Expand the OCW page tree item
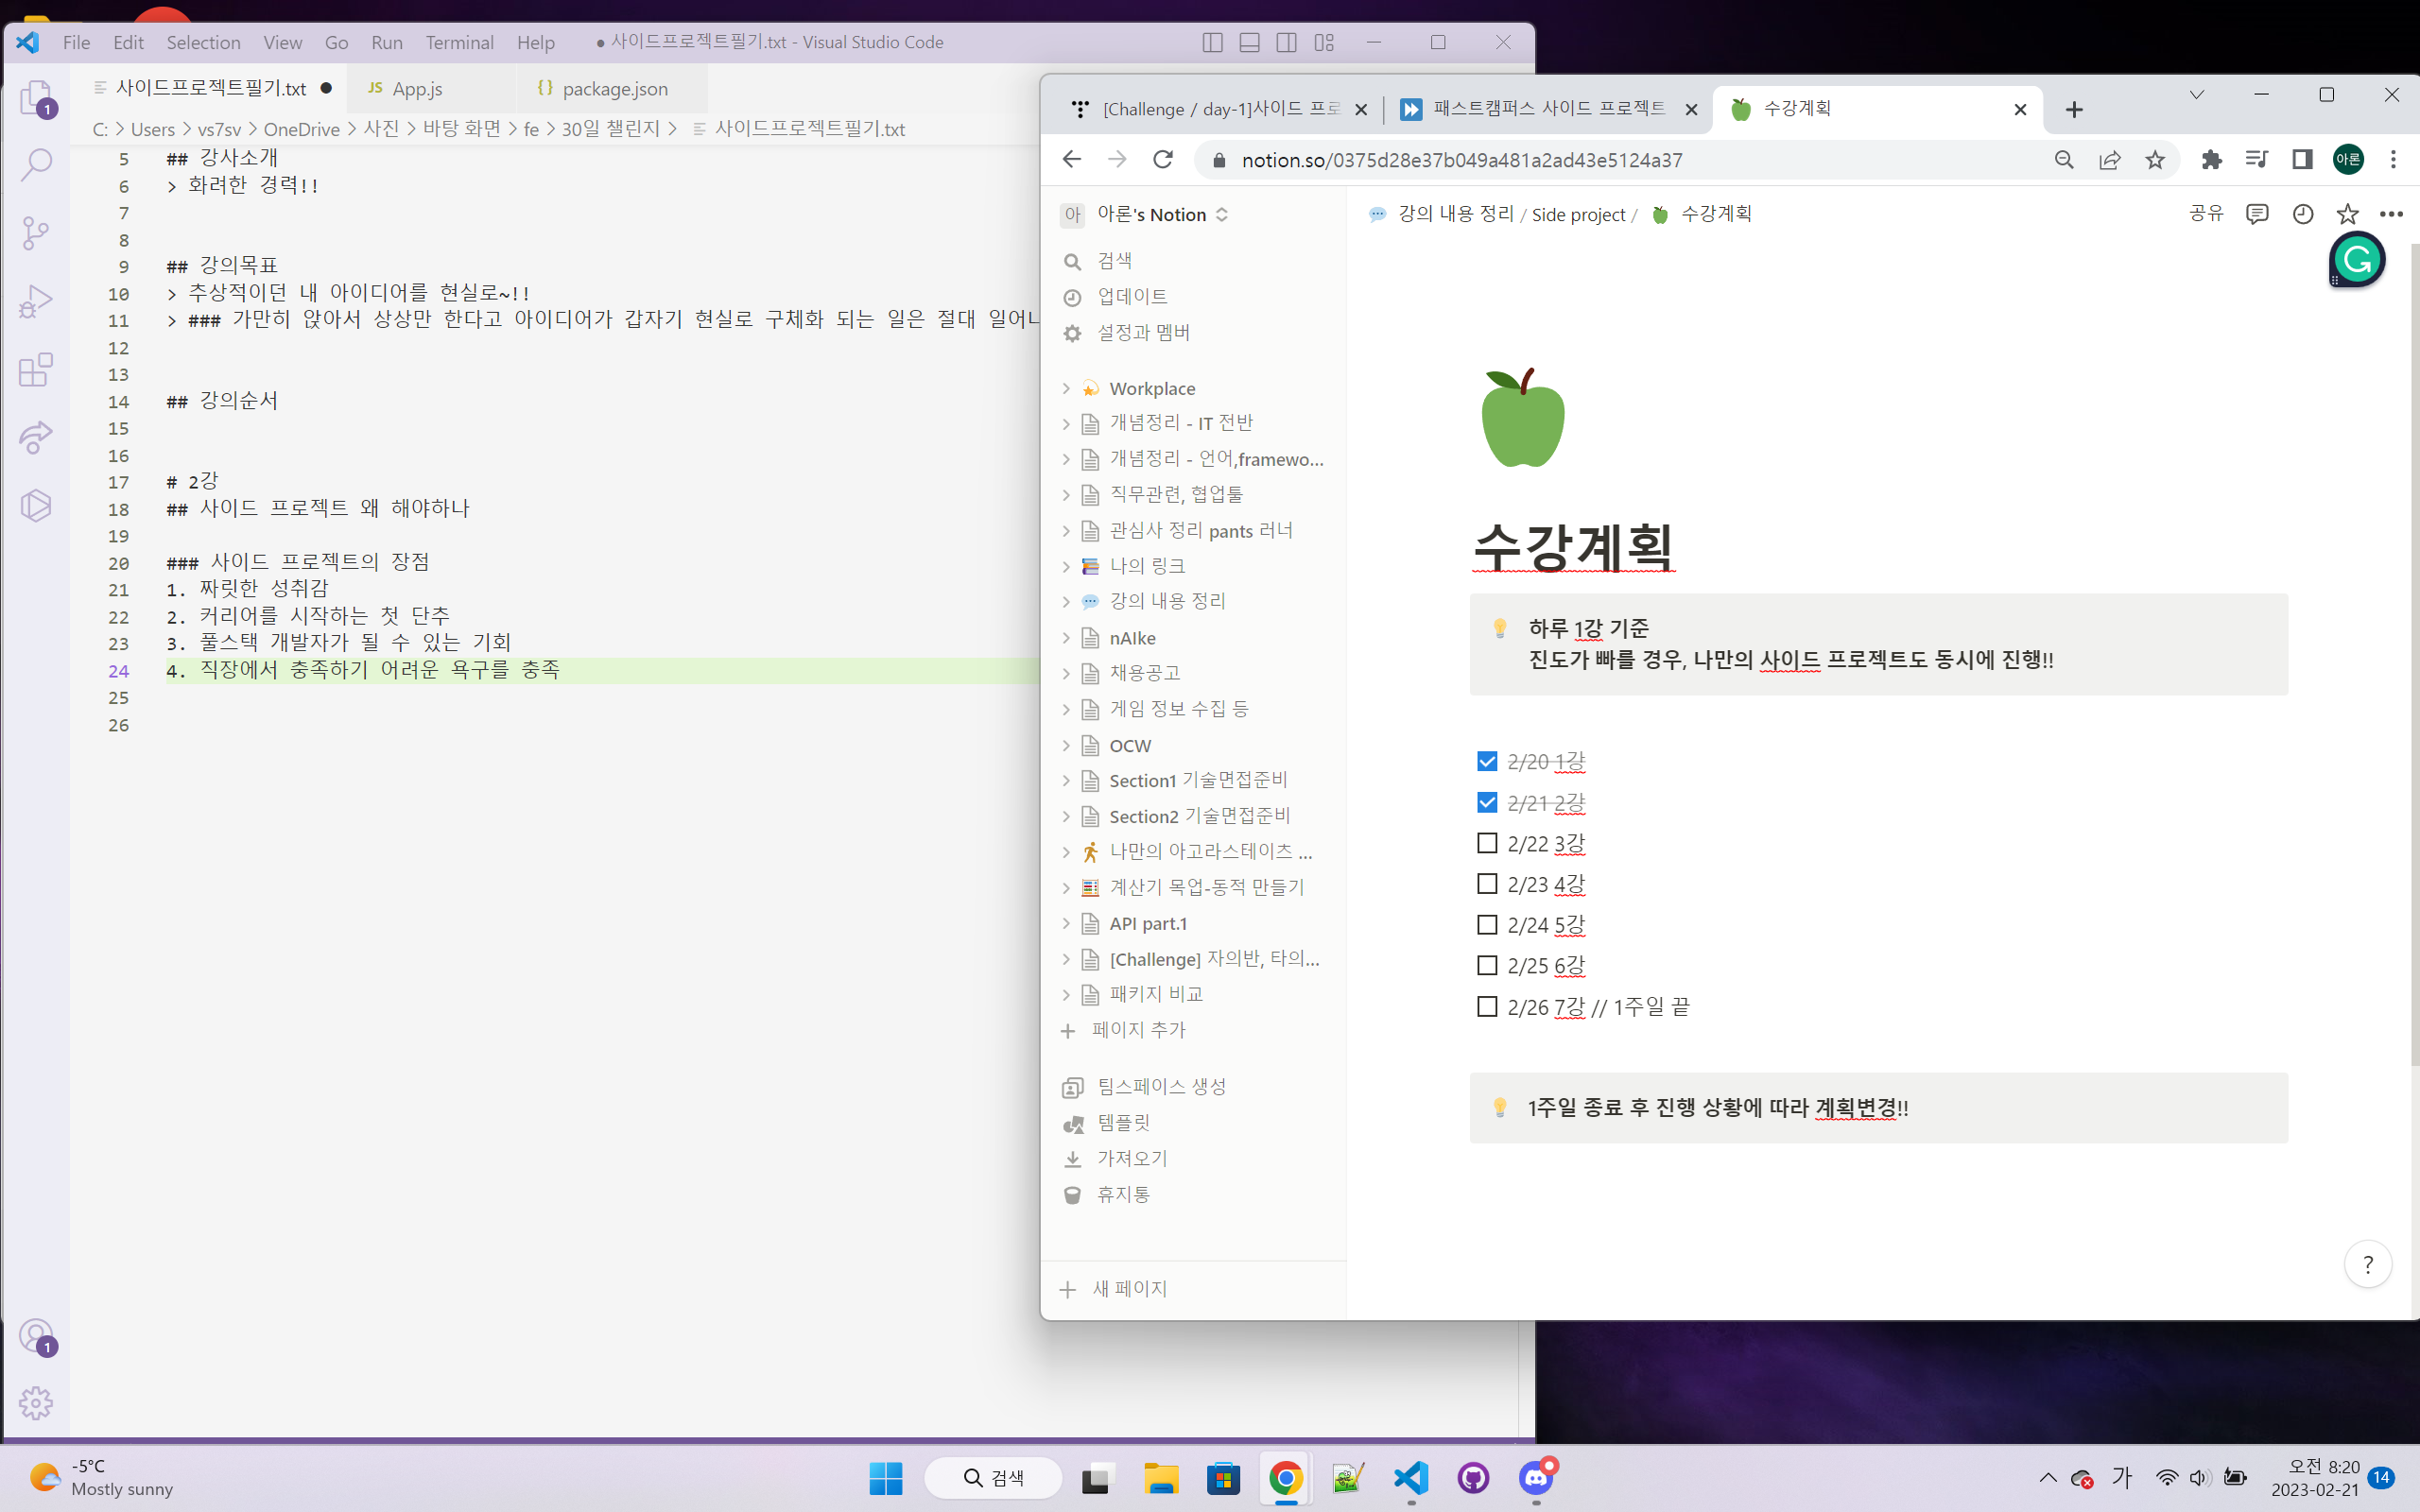 (1066, 745)
